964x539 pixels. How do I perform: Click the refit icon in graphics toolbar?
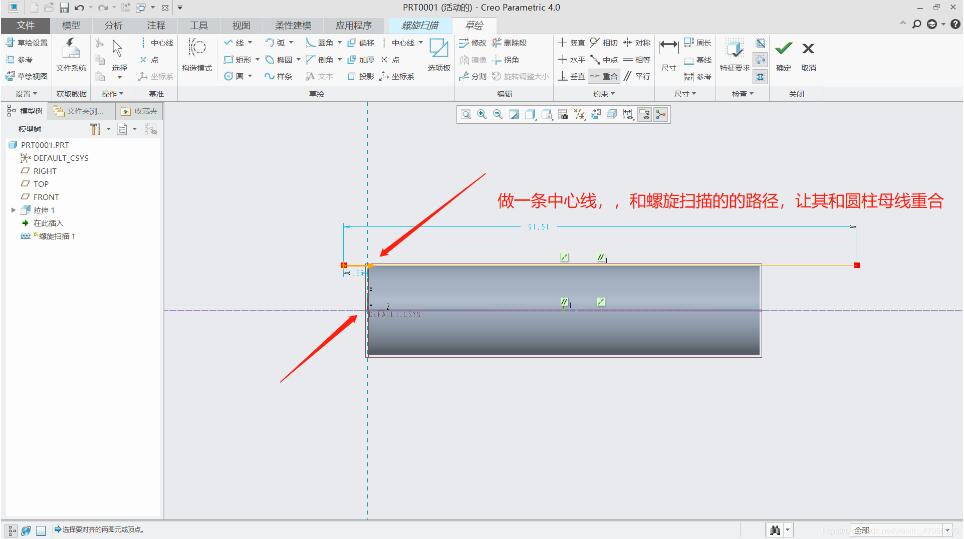click(x=466, y=114)
